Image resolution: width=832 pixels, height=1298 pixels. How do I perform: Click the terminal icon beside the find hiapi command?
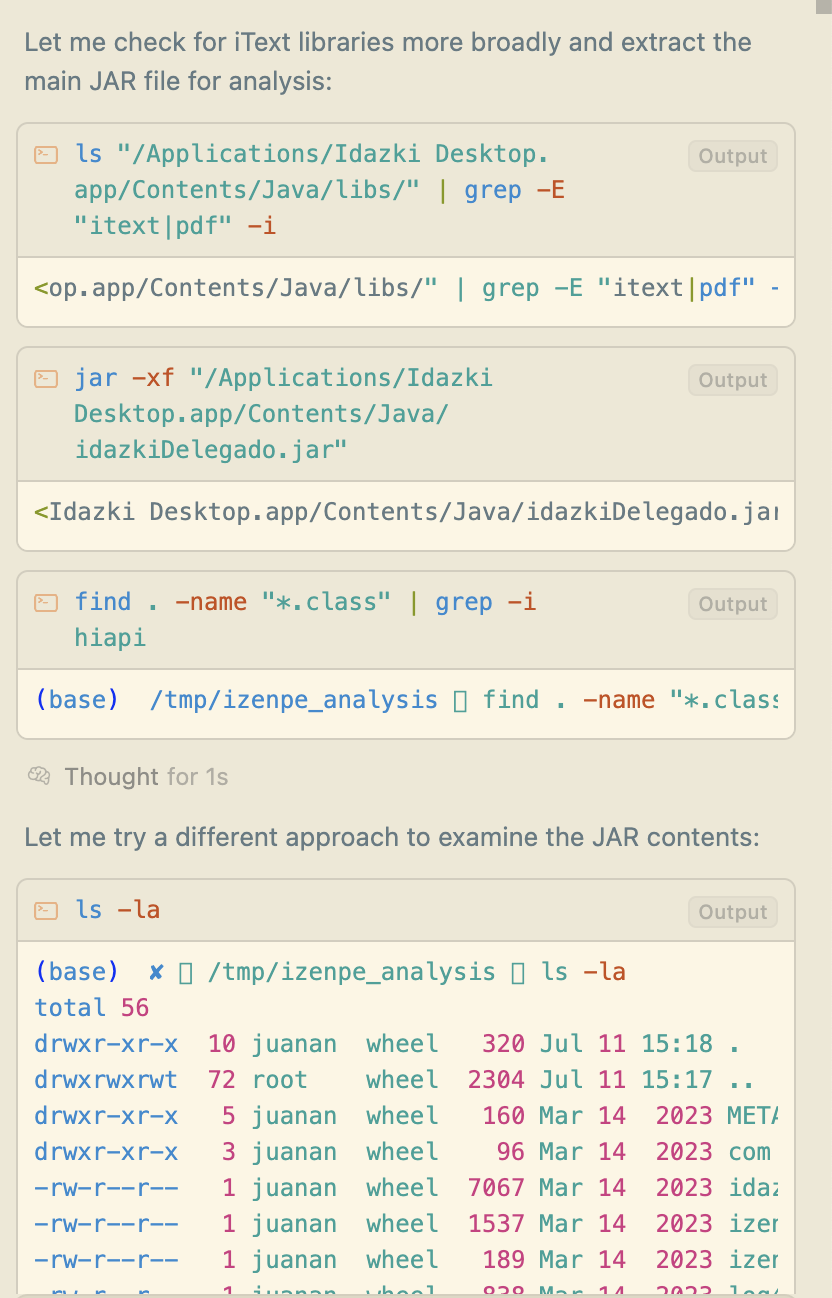click(45, 602)
